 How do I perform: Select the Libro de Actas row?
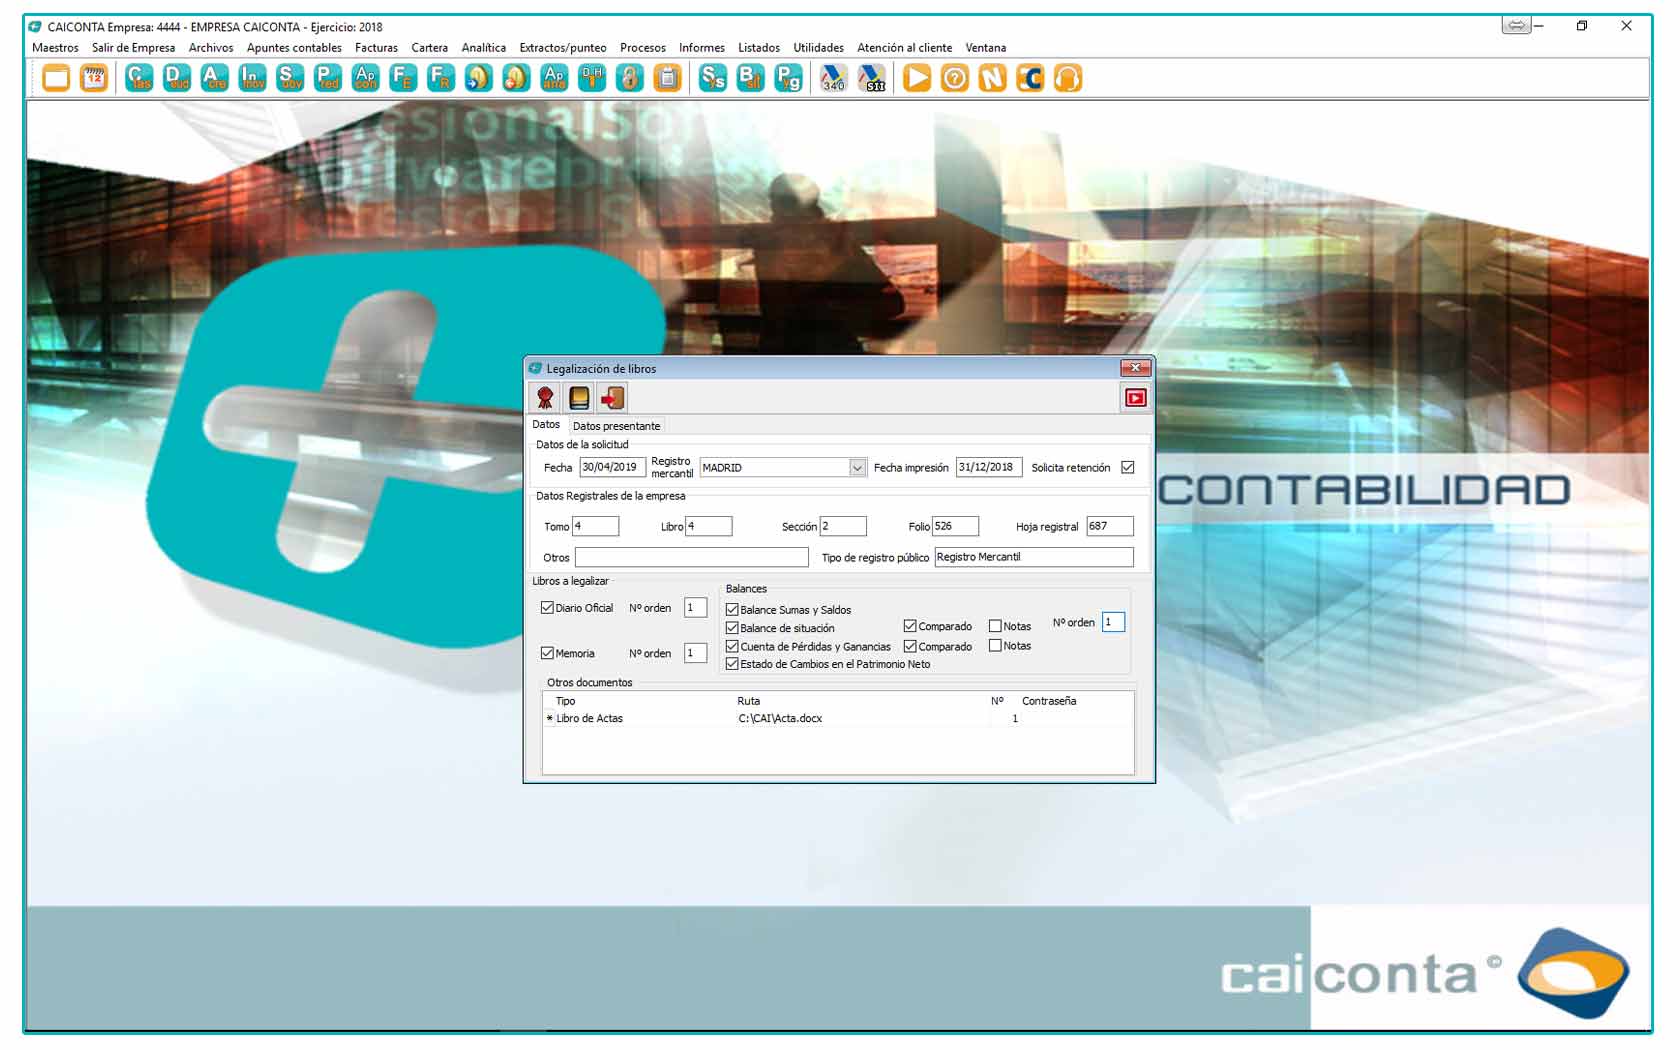[x=838, y=718]
